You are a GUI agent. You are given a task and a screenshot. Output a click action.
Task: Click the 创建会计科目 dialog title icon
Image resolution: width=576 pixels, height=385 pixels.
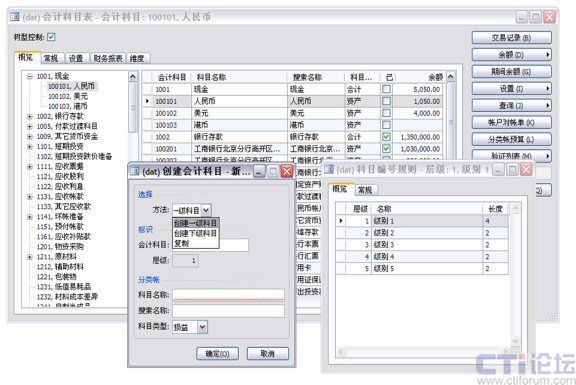coord(135,171)
